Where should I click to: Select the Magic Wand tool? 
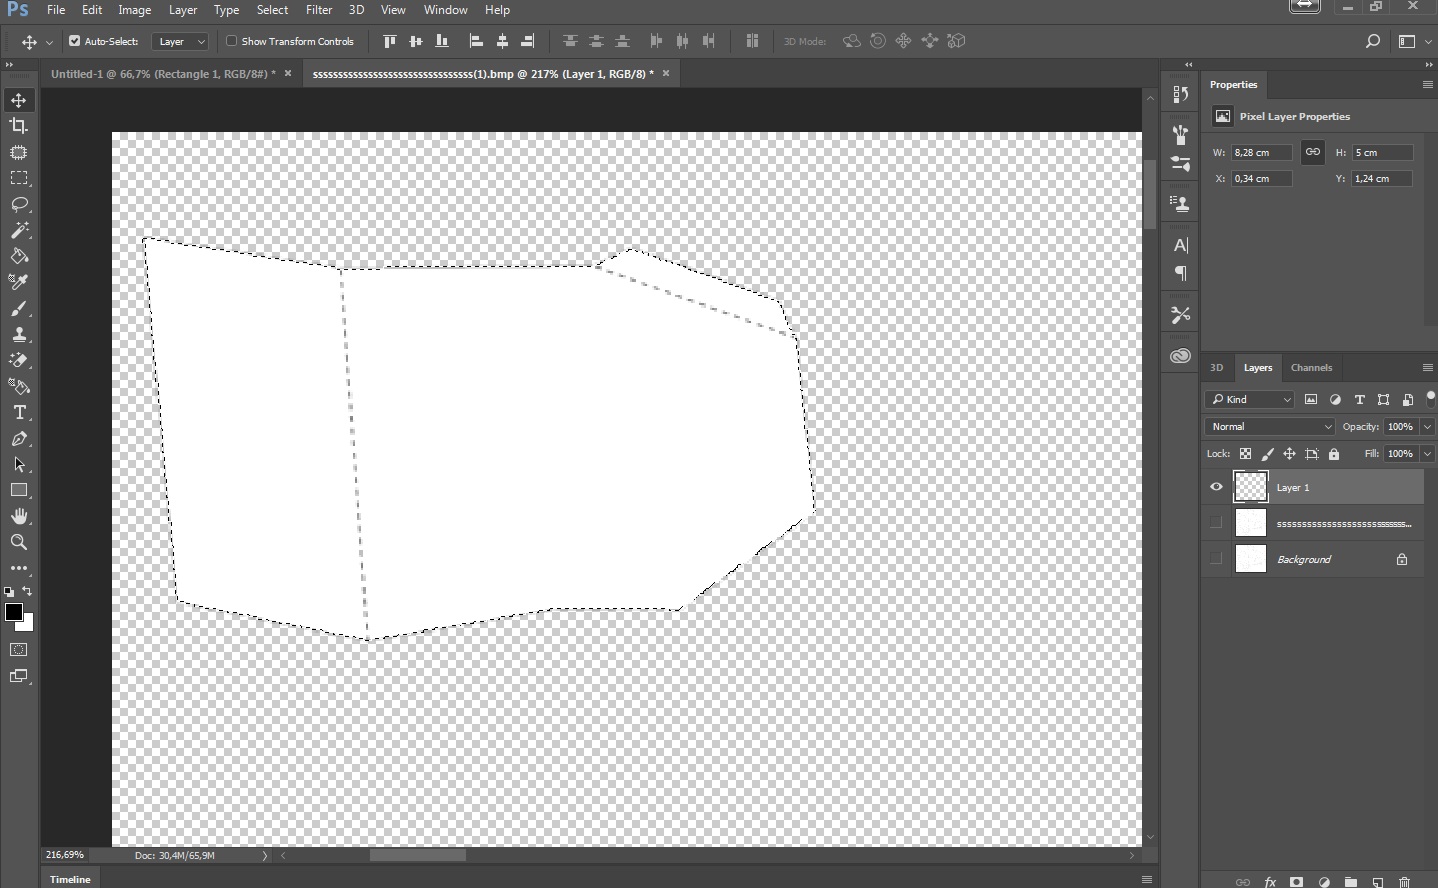(x=19, y=230)
